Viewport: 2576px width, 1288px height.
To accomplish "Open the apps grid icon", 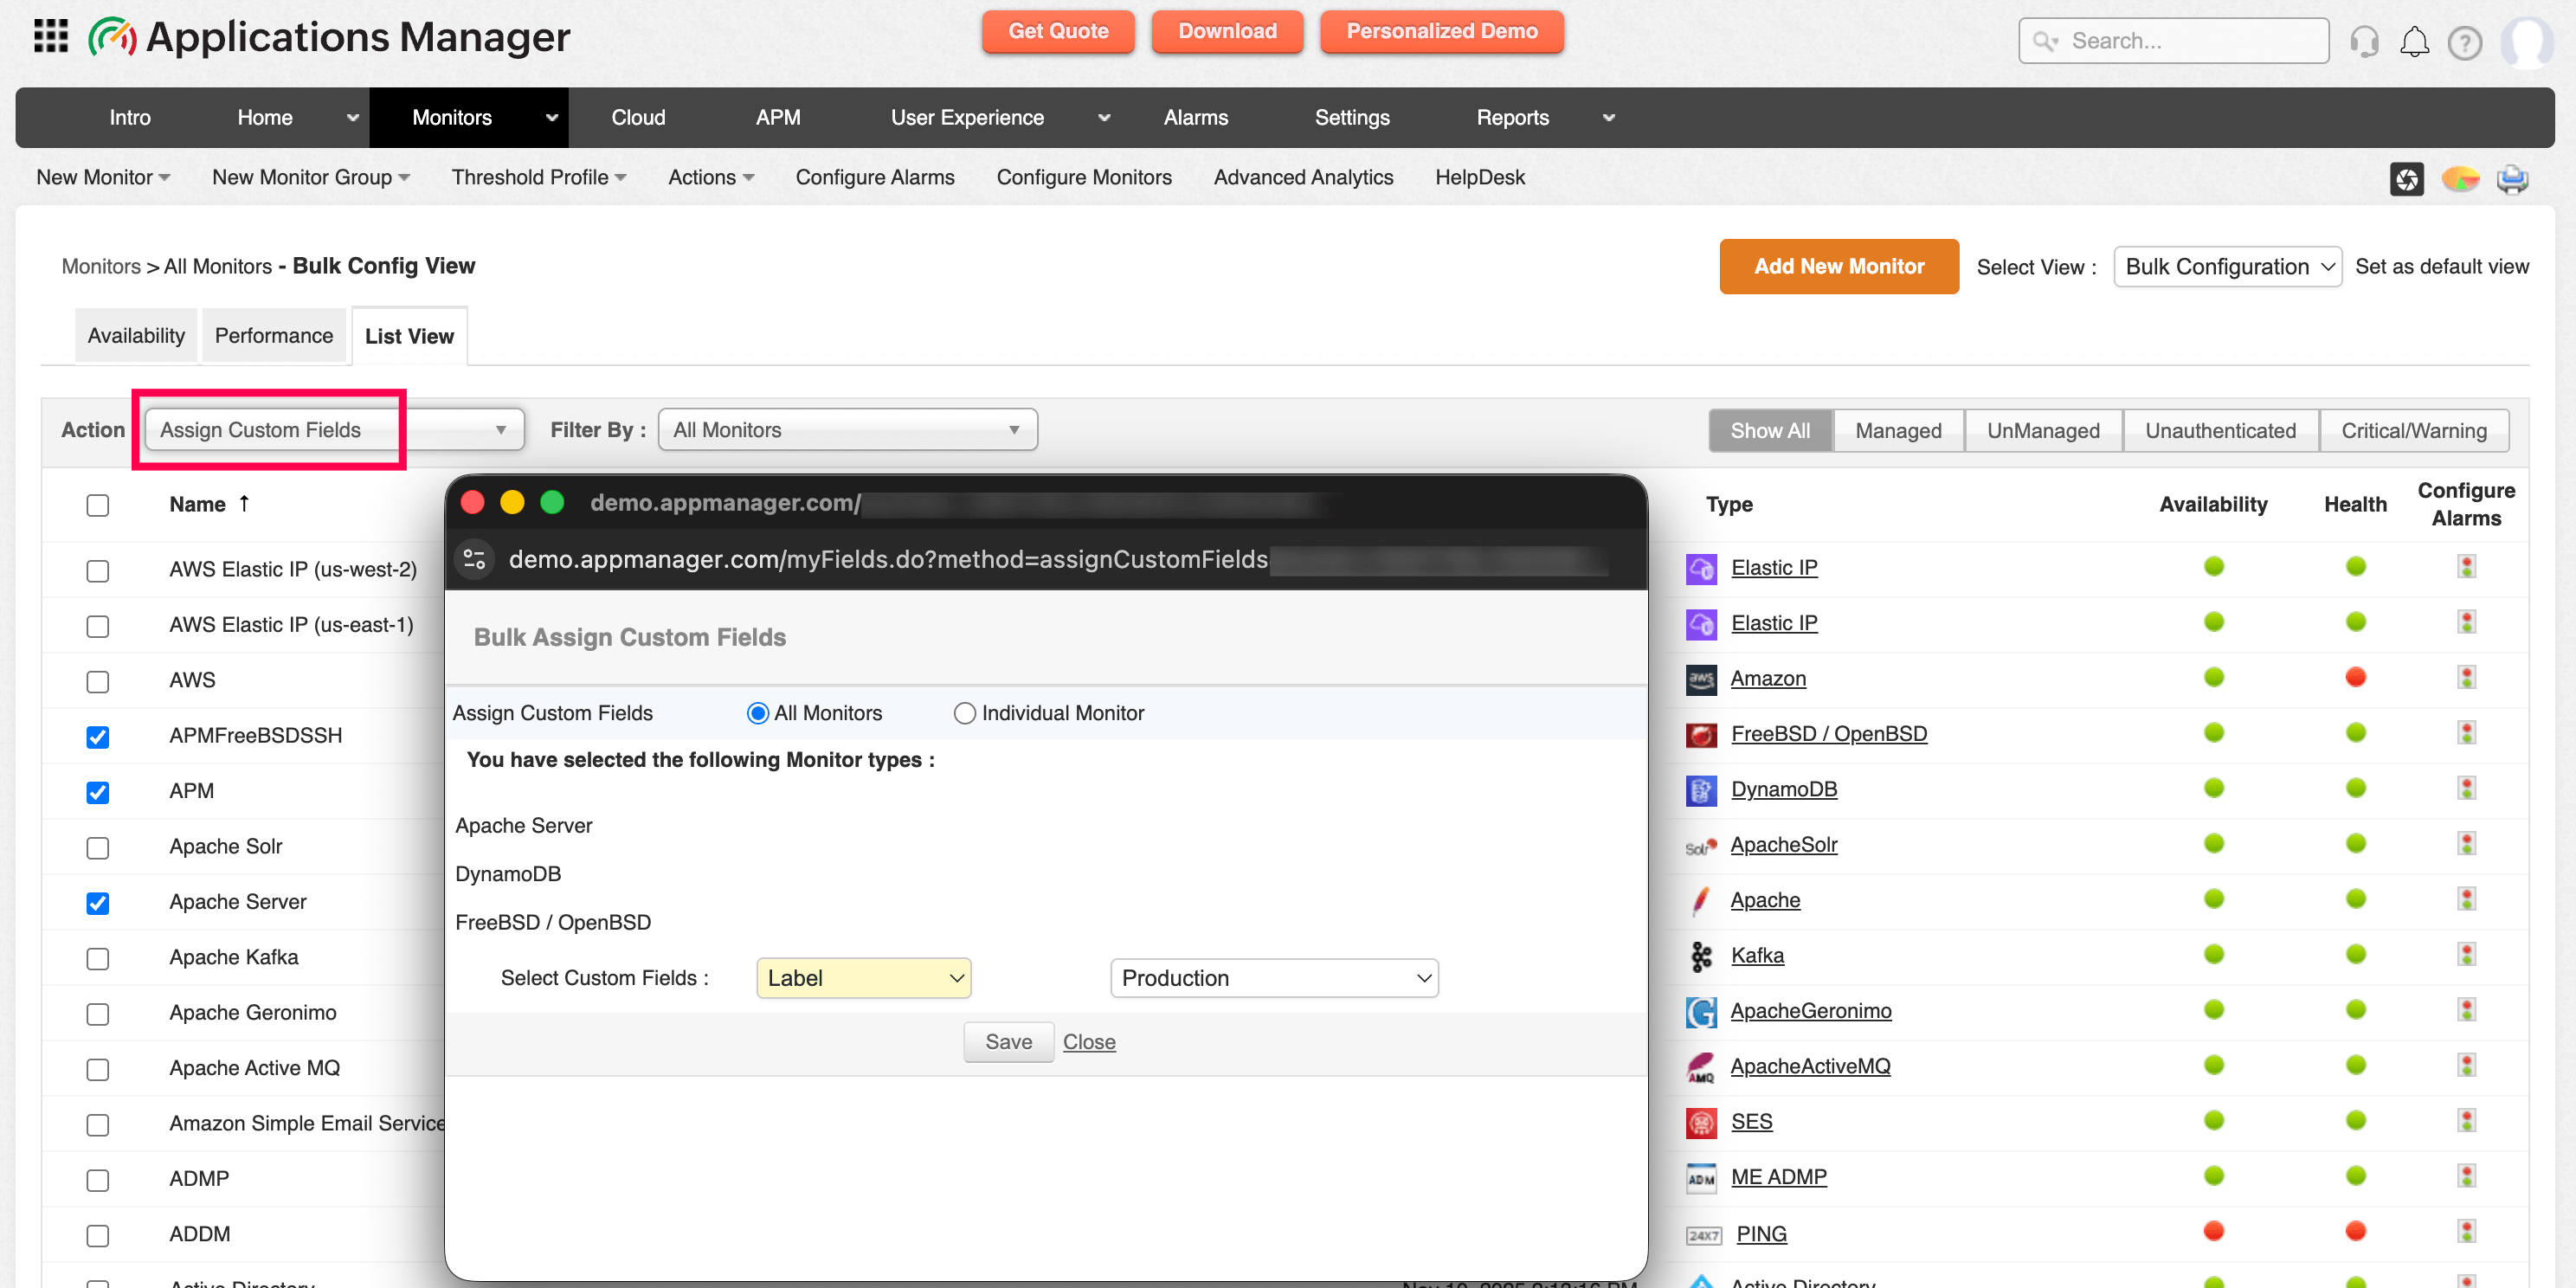I will coord(51,37).
